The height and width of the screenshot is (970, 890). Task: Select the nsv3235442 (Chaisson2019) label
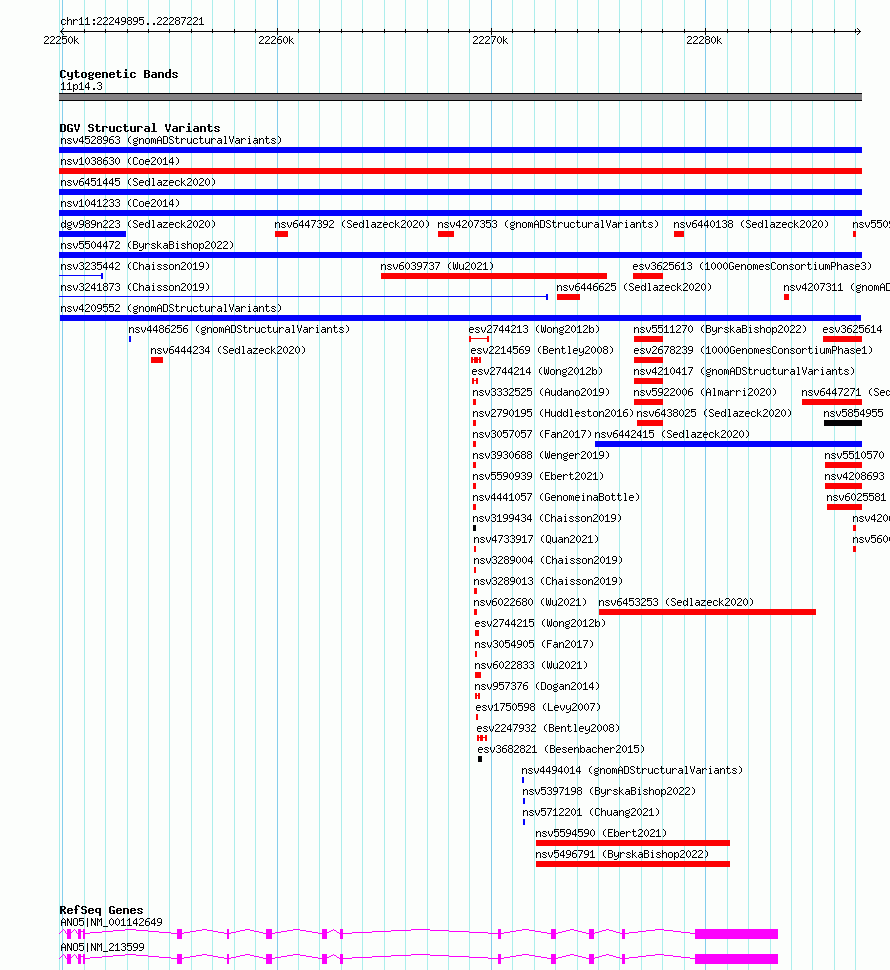point(135,267)
